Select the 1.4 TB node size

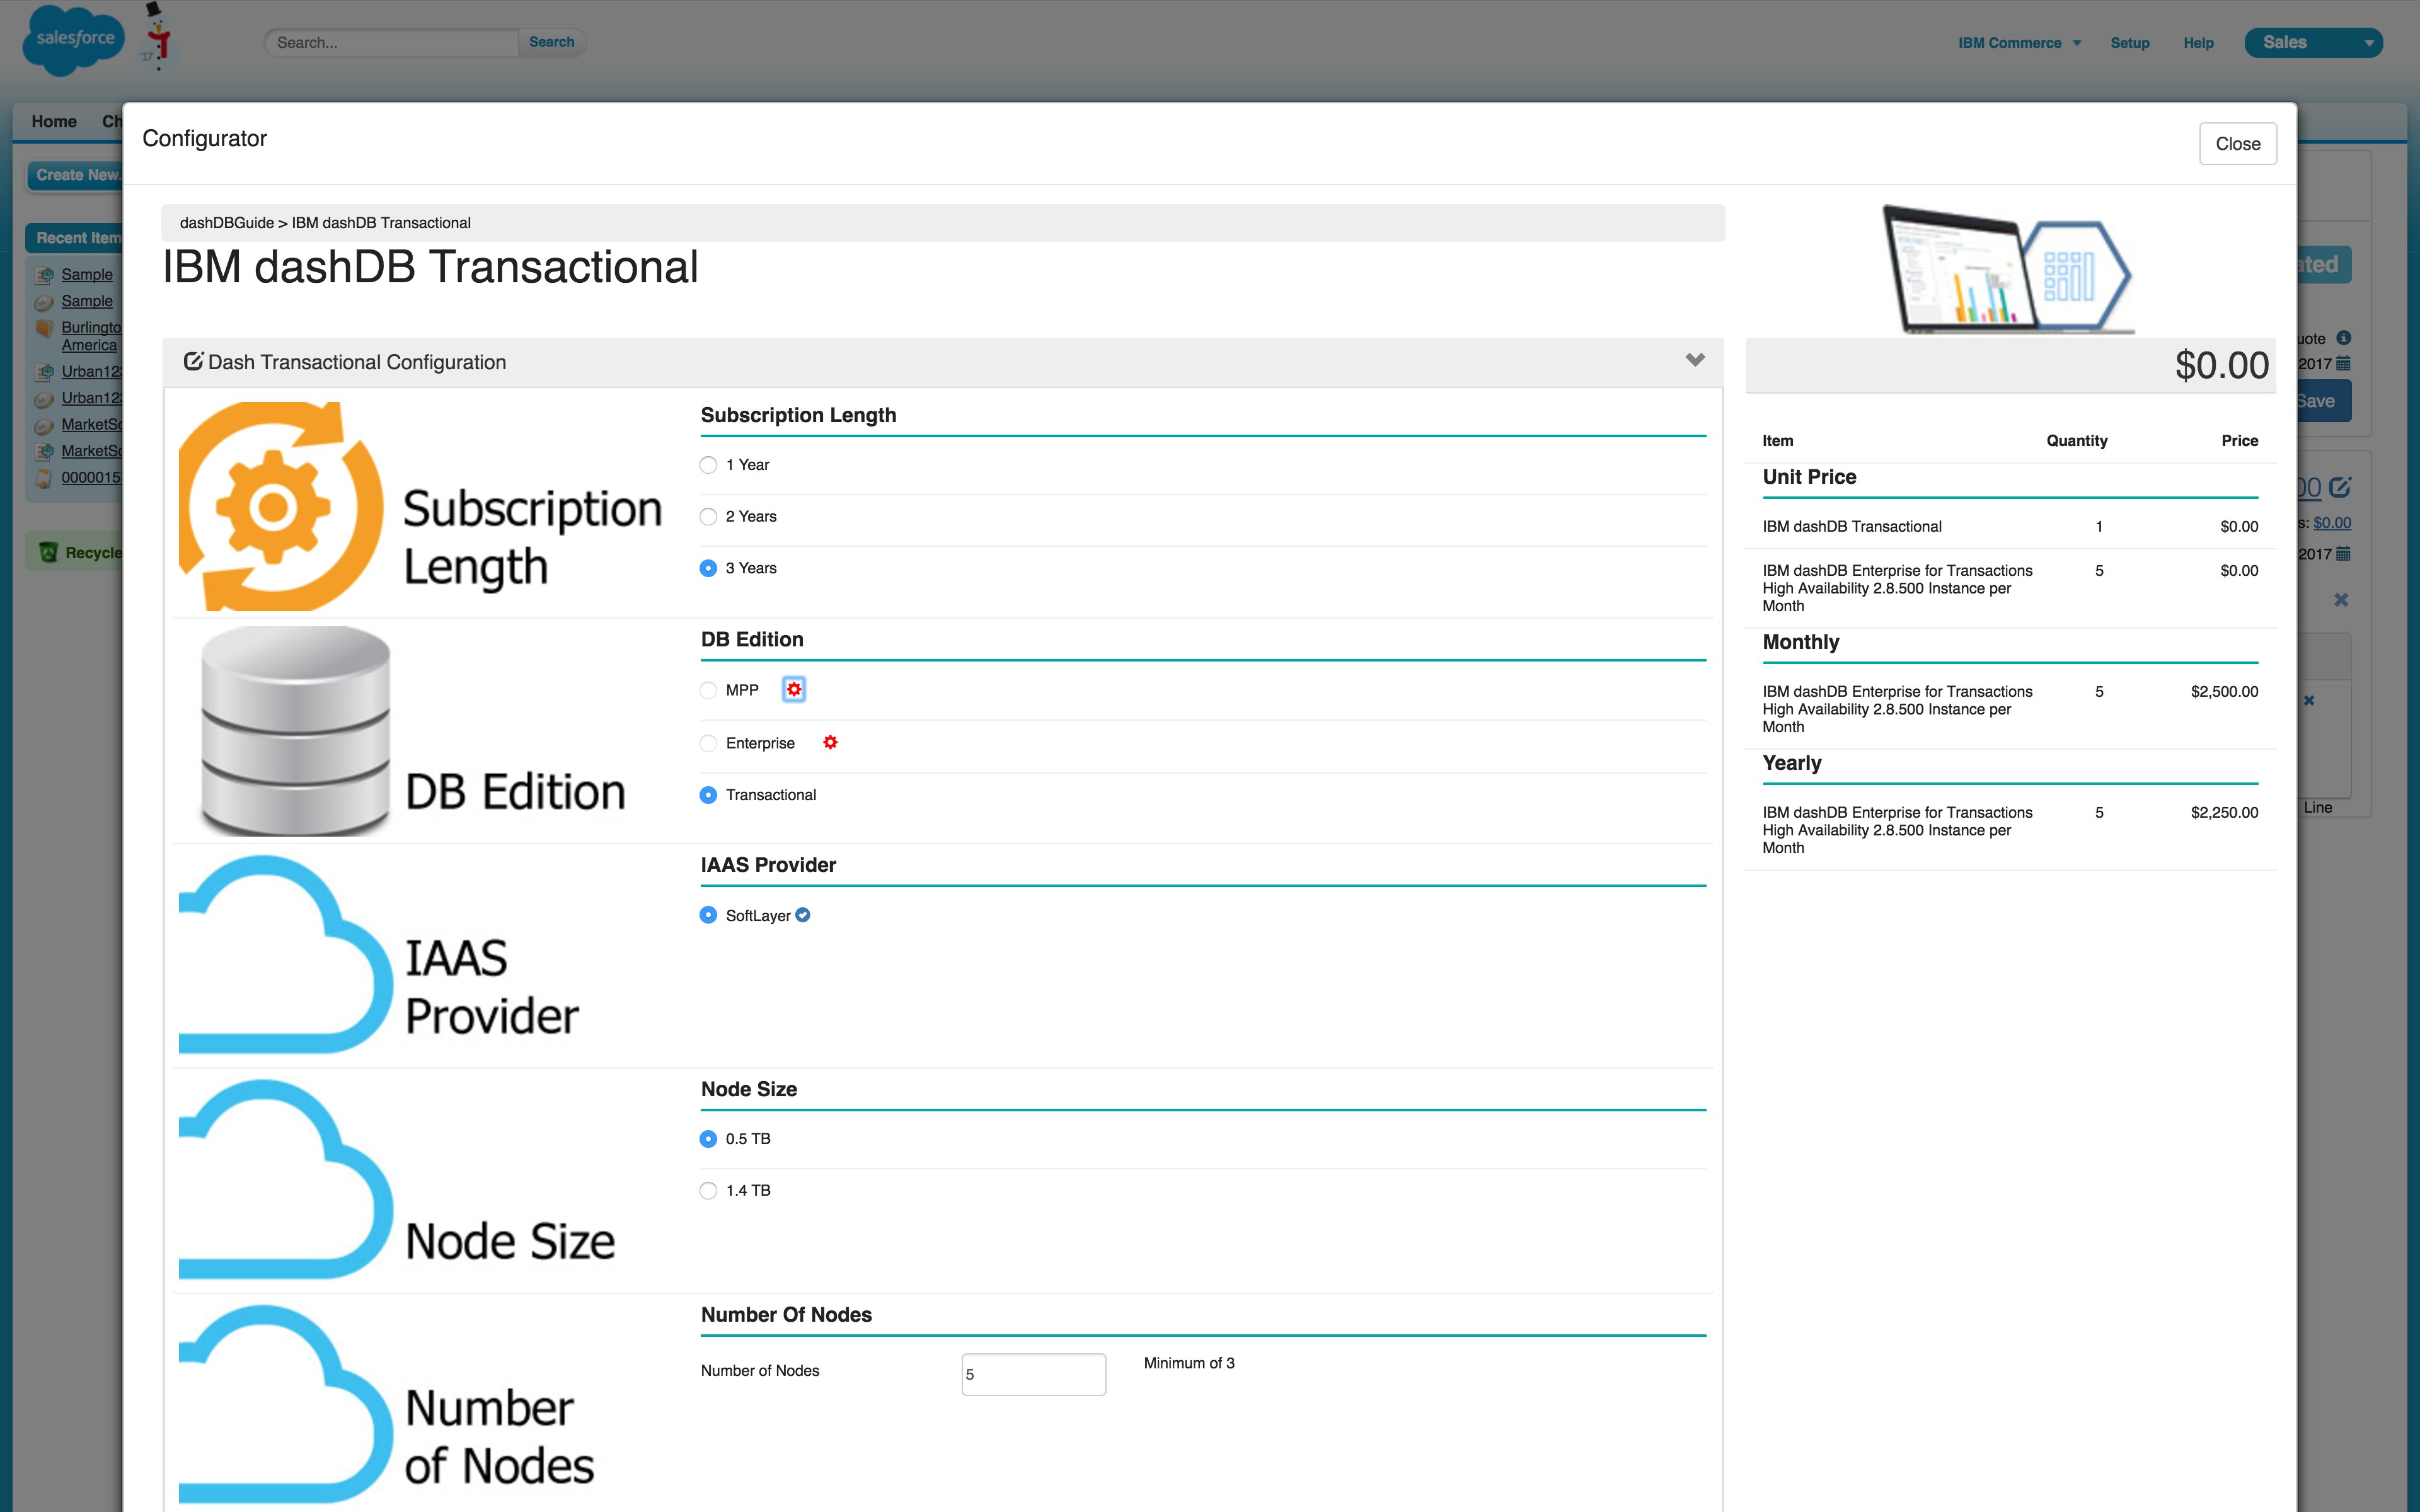[708, 1191]
